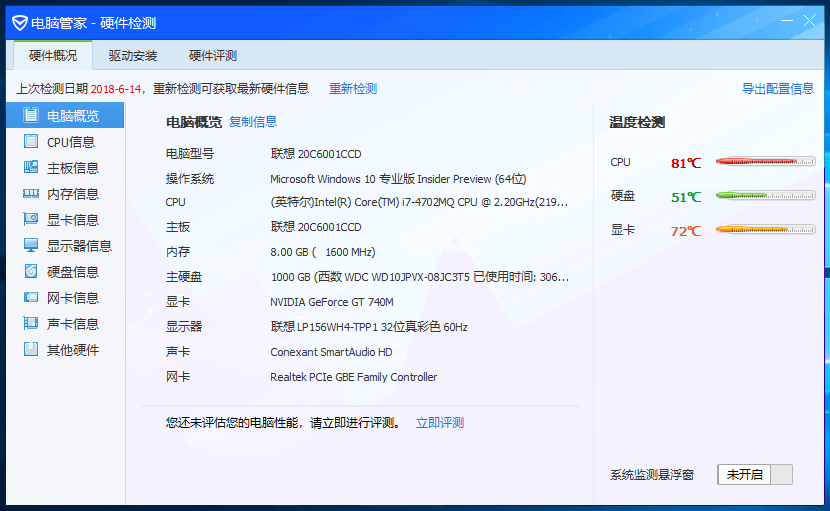This screenshot has width=830, height=511.
Task: Click the 立即评测 link
Action: (440, 423)
